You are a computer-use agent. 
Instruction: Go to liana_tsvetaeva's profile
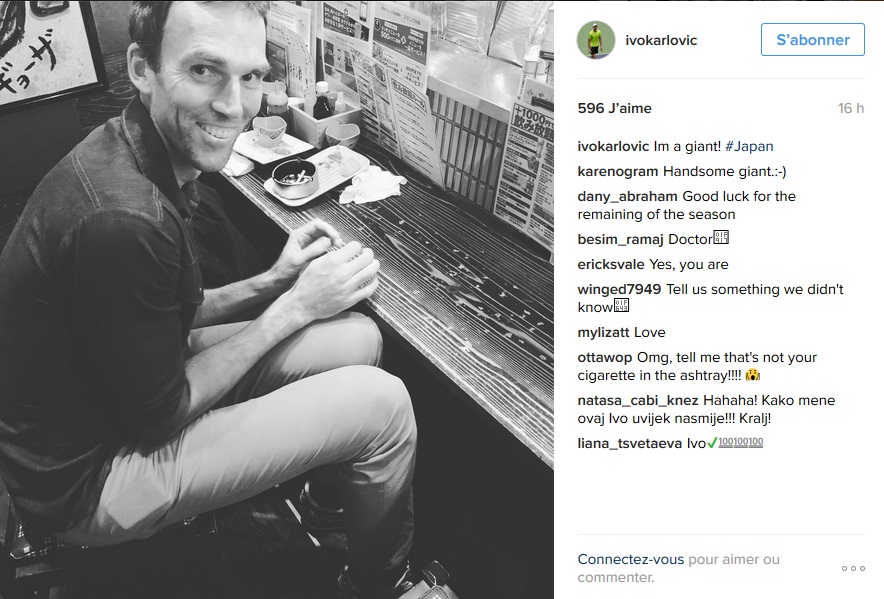[630, 443]
